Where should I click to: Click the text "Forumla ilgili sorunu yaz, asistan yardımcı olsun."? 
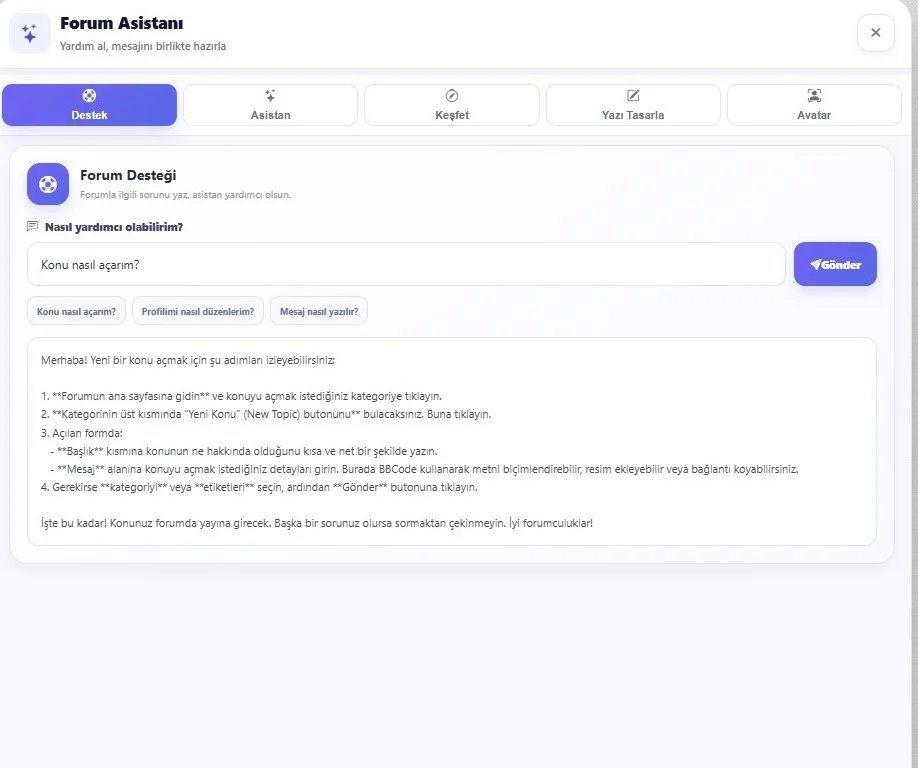[x=186, y=195]
